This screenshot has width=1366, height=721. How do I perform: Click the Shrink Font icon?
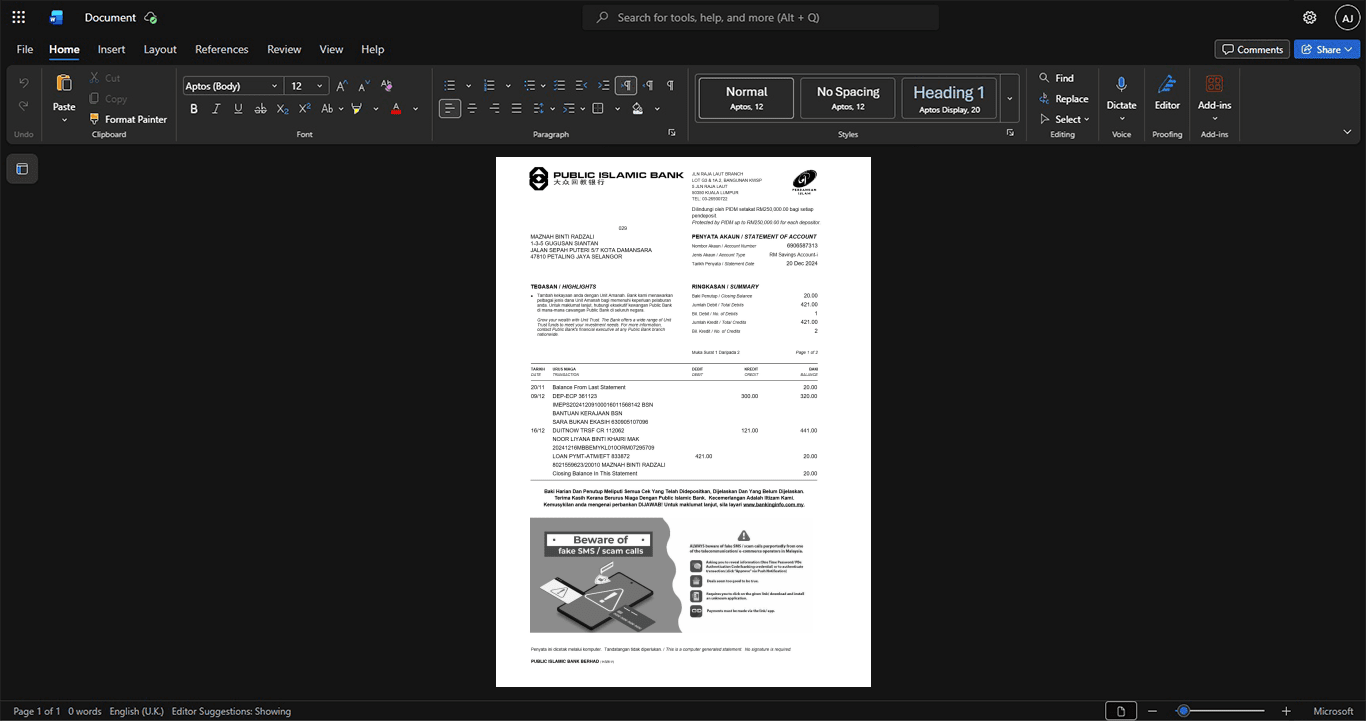click(x=364, y=86)
